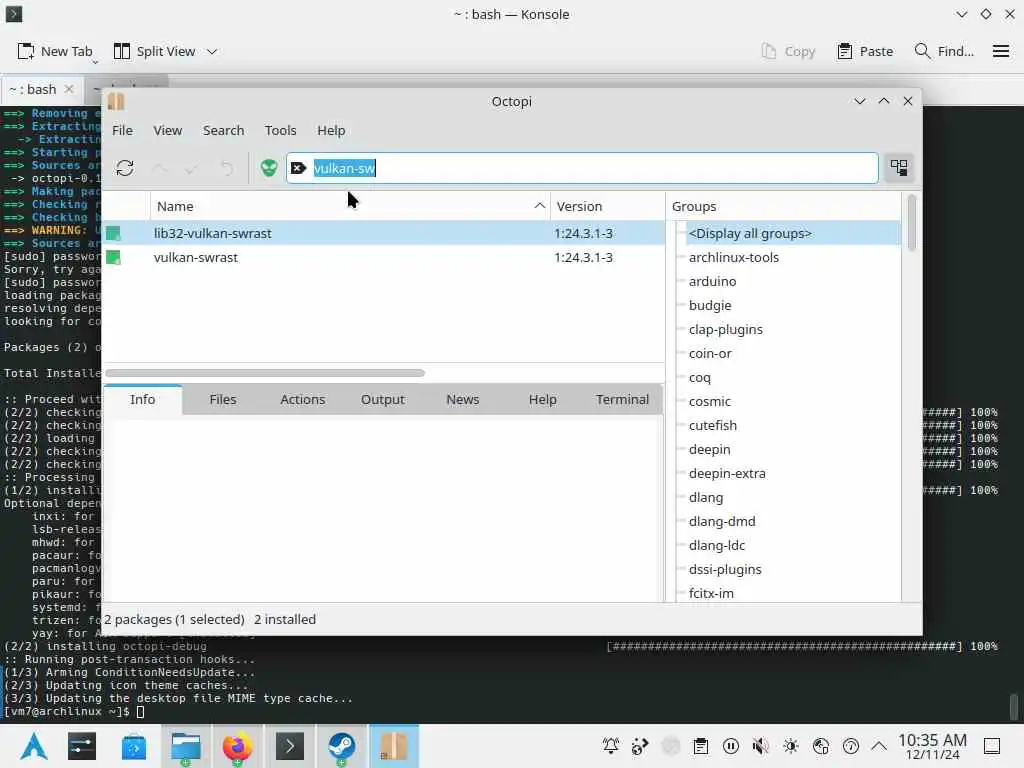Screen dimensions: 1024x768
Task: Select the vulkan-swrast package row
Action: coord(384,257)
